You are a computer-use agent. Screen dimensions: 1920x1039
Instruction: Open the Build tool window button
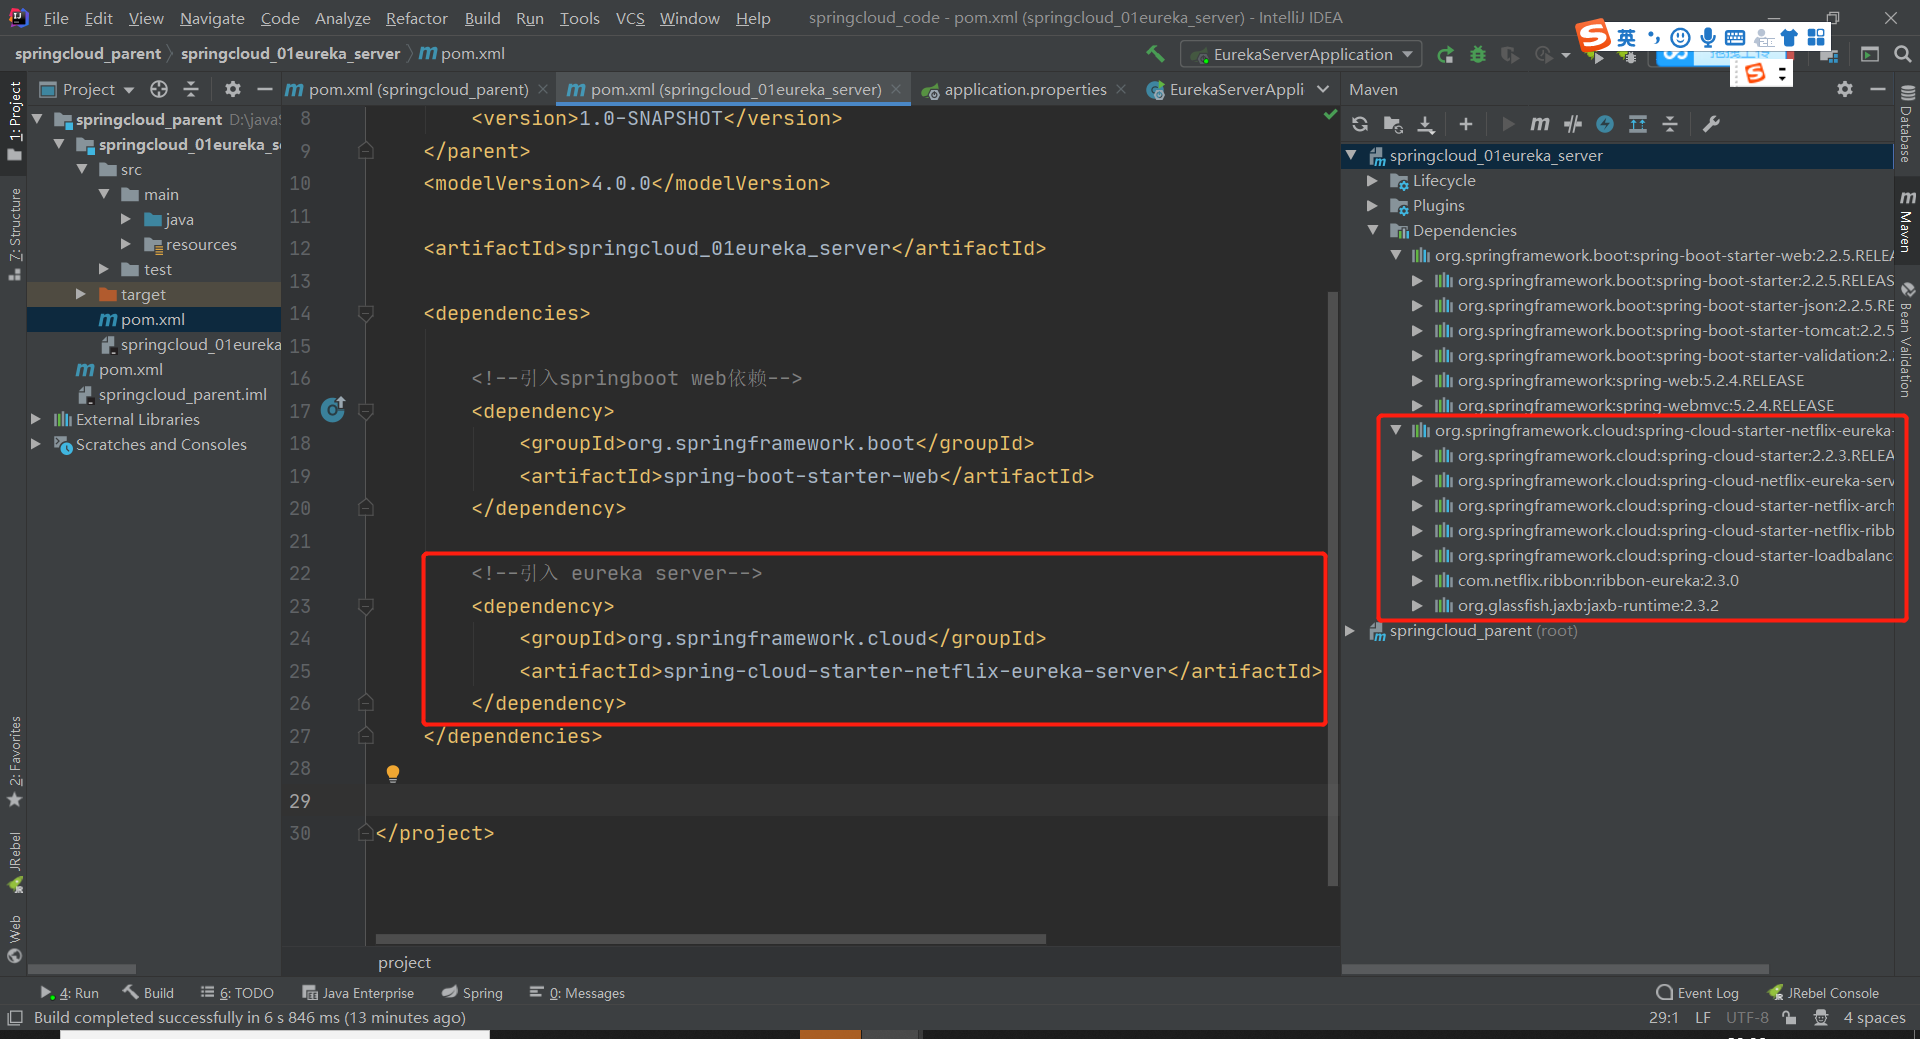148,993
